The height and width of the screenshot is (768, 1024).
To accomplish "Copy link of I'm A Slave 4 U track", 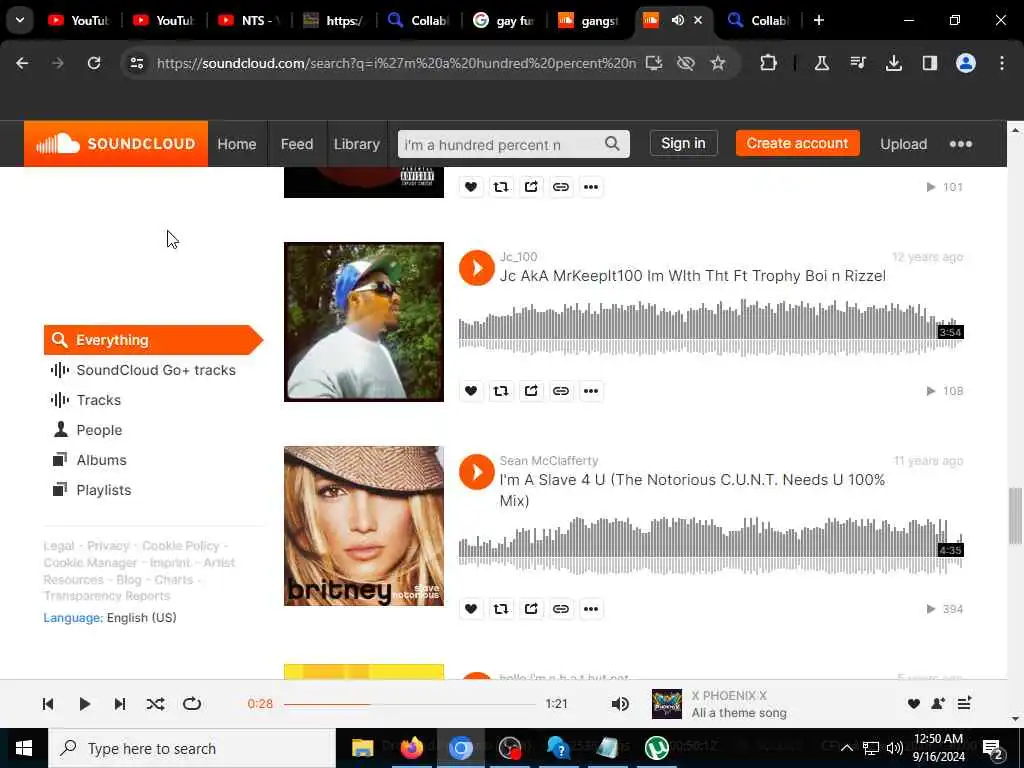I will point(561,609).
